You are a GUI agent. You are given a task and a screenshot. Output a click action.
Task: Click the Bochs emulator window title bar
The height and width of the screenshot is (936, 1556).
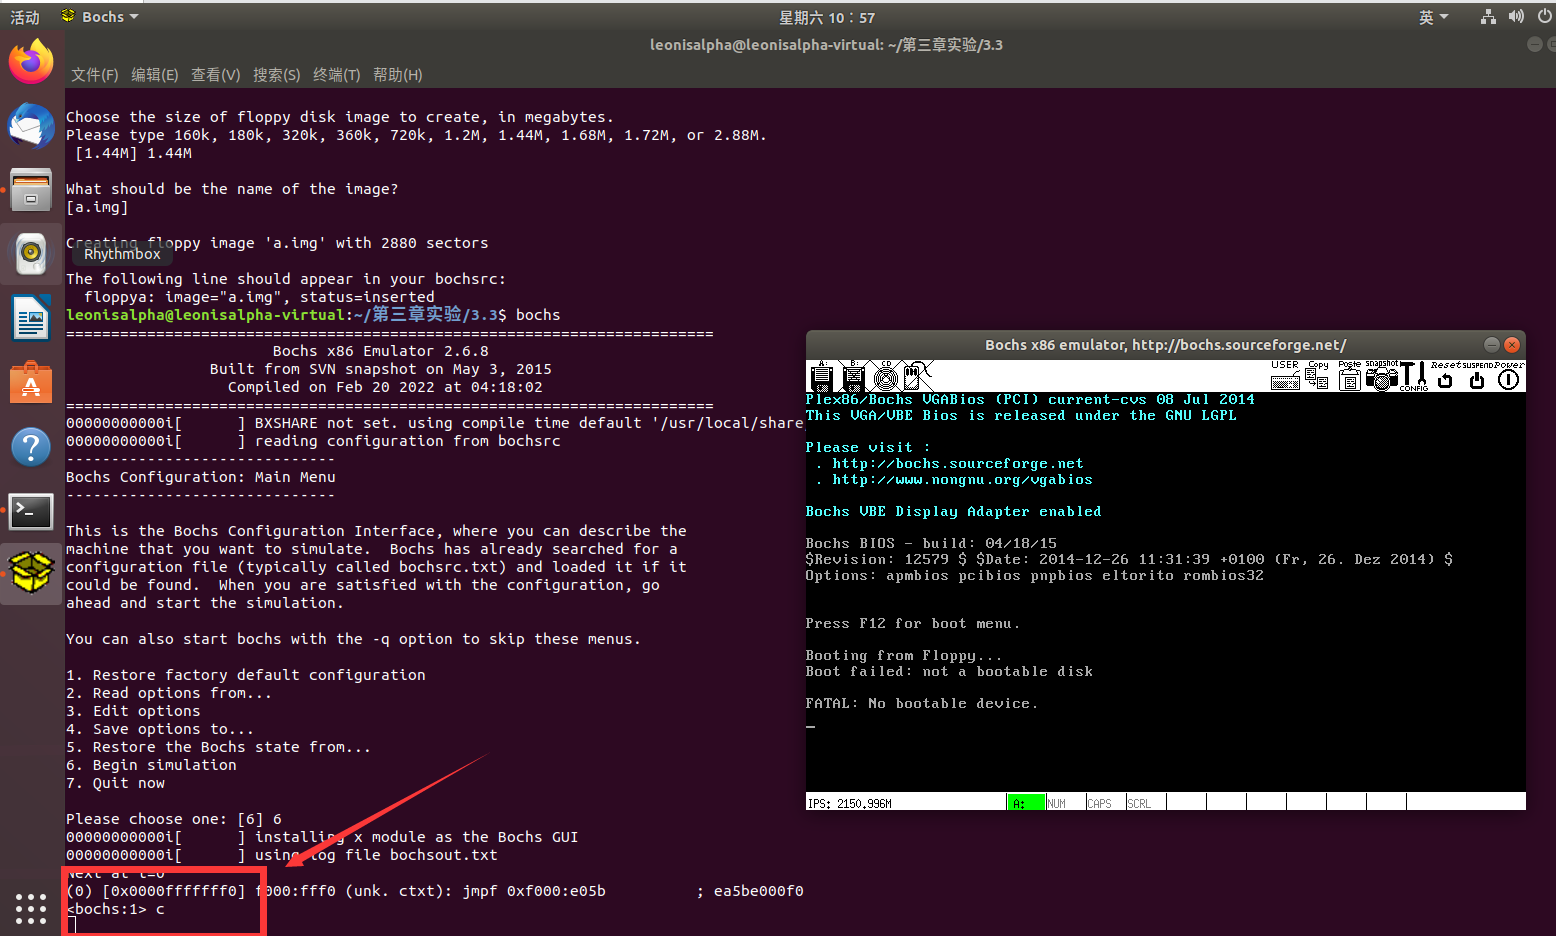click(x=1165, y=345)
